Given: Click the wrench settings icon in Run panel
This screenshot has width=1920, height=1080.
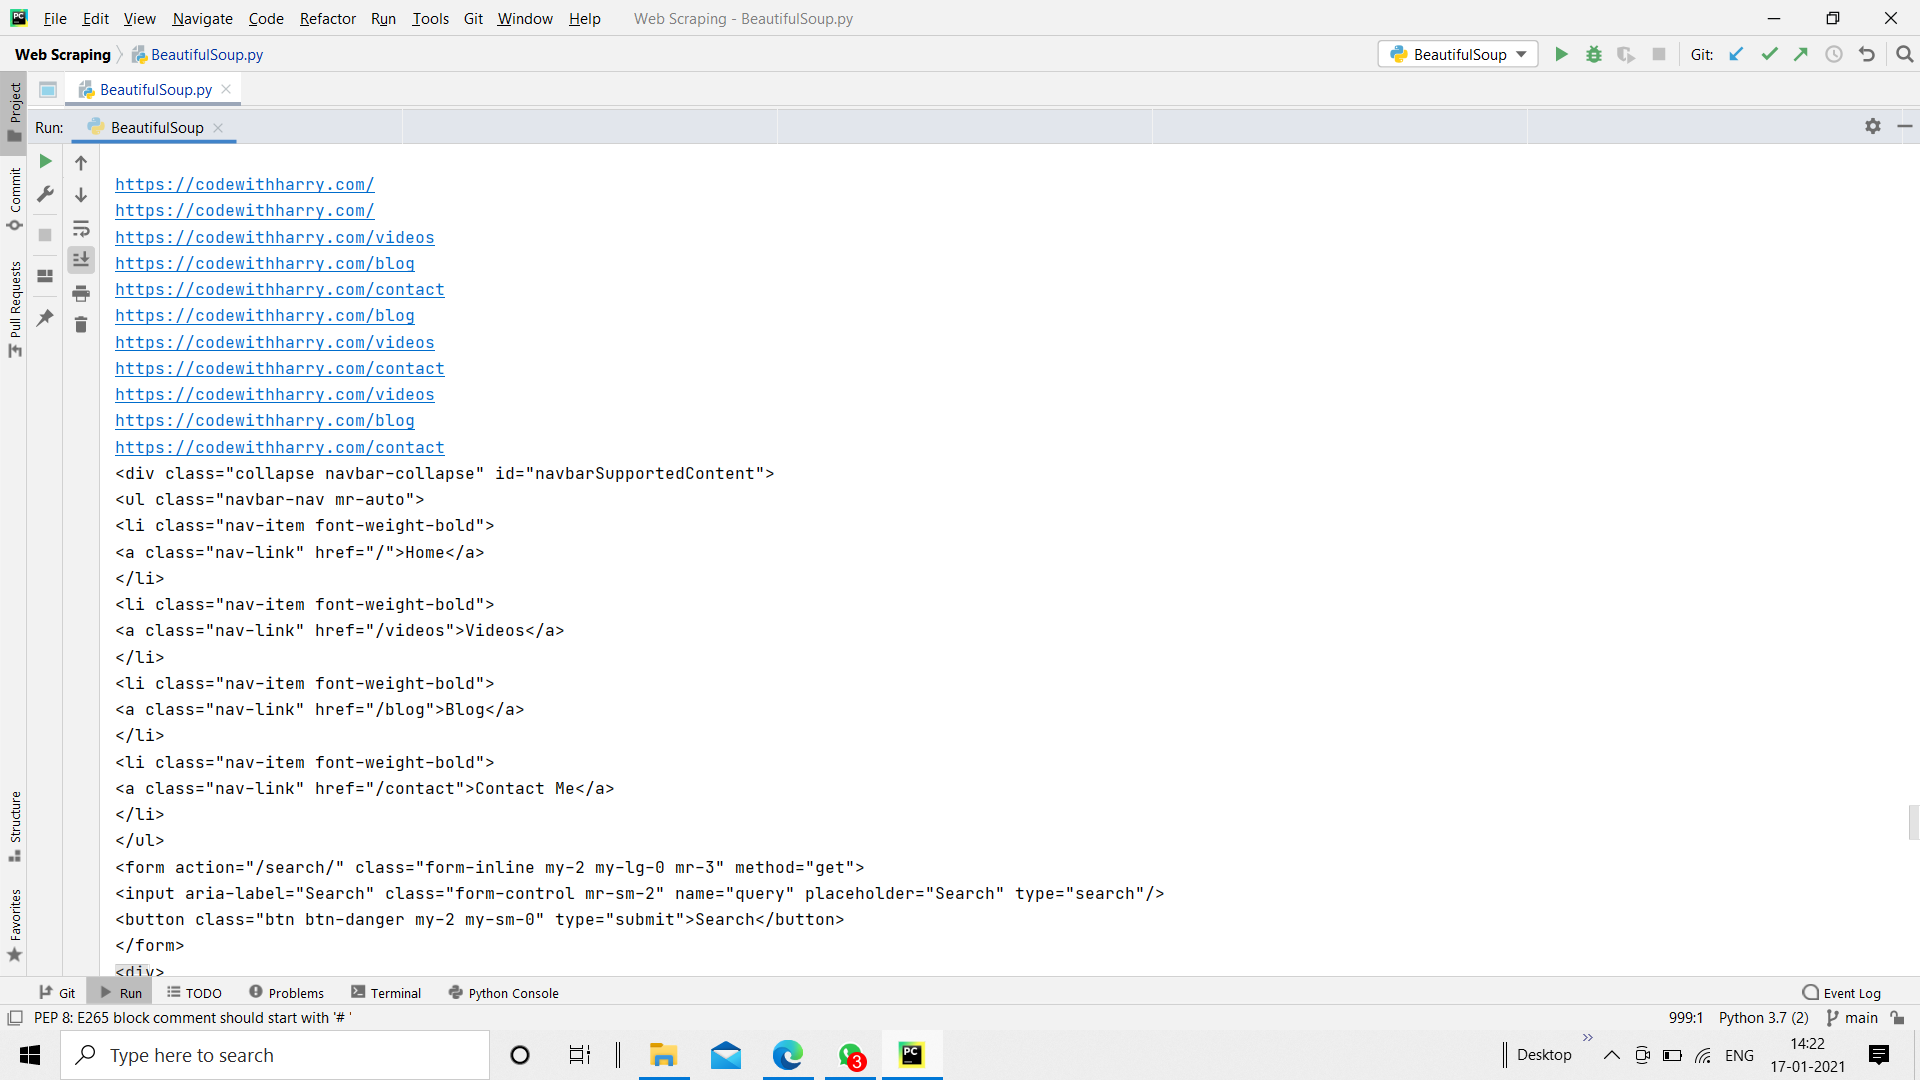Looking at the screenshot, I should (45, 194).
